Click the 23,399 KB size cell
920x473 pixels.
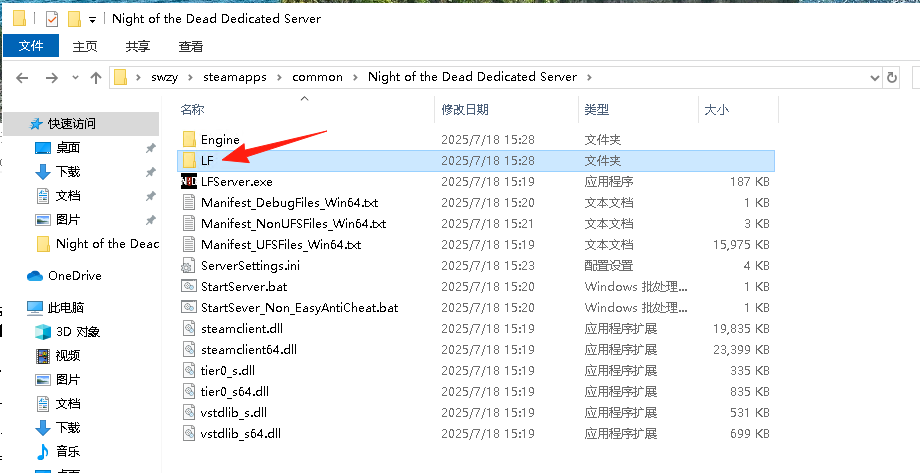741,350
